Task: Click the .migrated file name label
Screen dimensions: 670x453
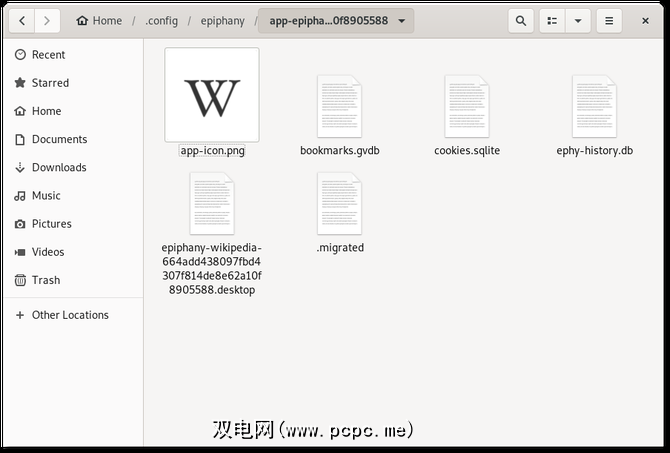Action: [x=340, y=247]
